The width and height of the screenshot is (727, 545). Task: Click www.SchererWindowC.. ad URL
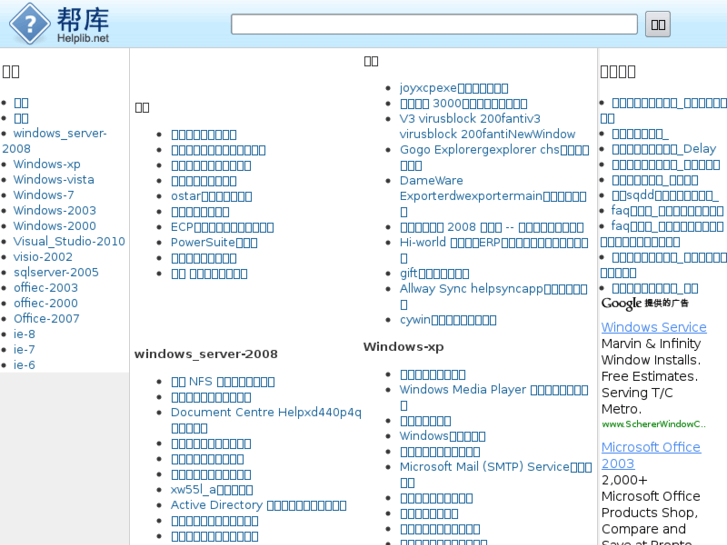(x=654, y=424)
